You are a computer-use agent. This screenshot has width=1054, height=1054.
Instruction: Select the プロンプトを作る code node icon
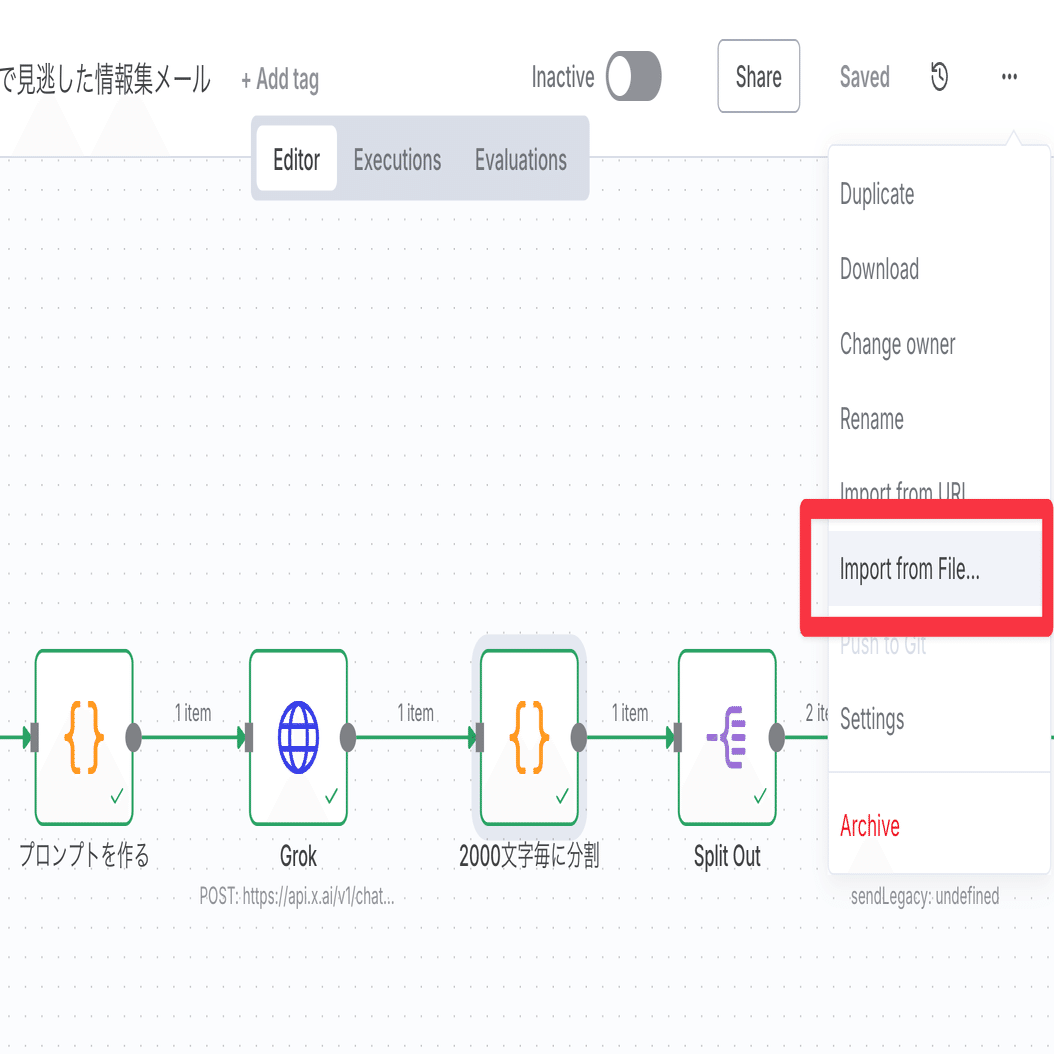84,738
